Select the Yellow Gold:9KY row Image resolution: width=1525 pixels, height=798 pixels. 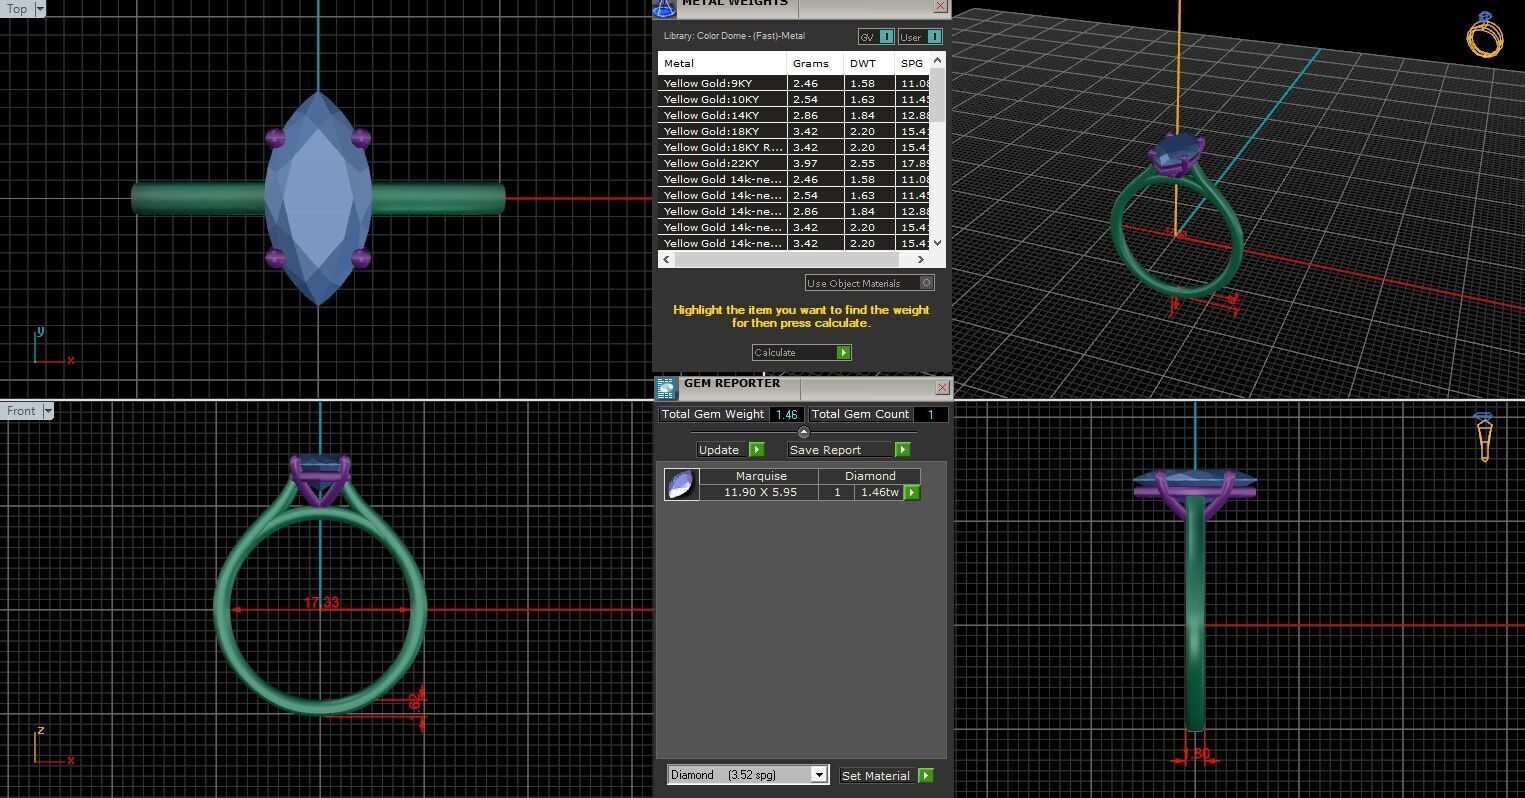[794, 84]
